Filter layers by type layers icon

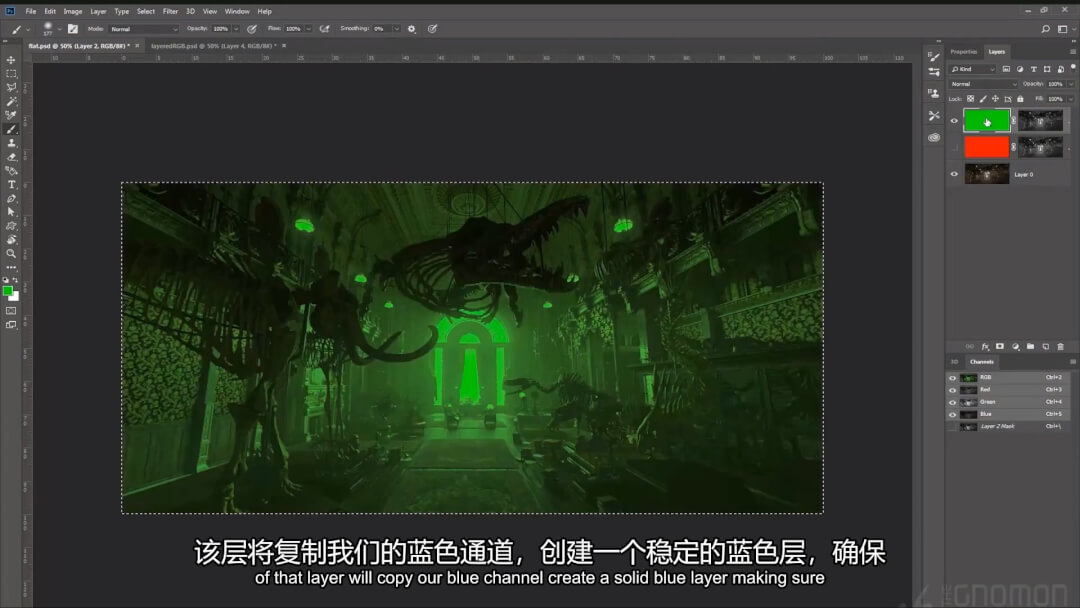(x=1033, y=69)
